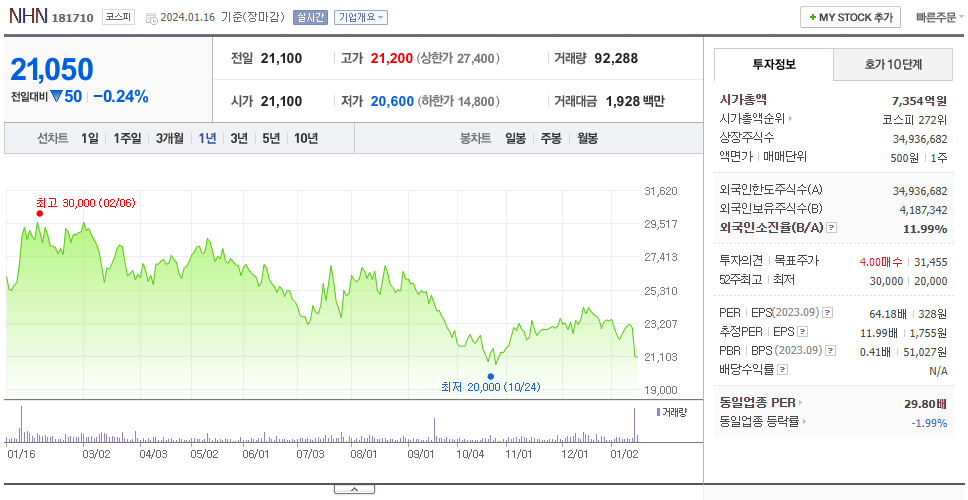Click the plus icon in MY STOCK 추가
968x500 pixels.
click(x=812, y=17)
